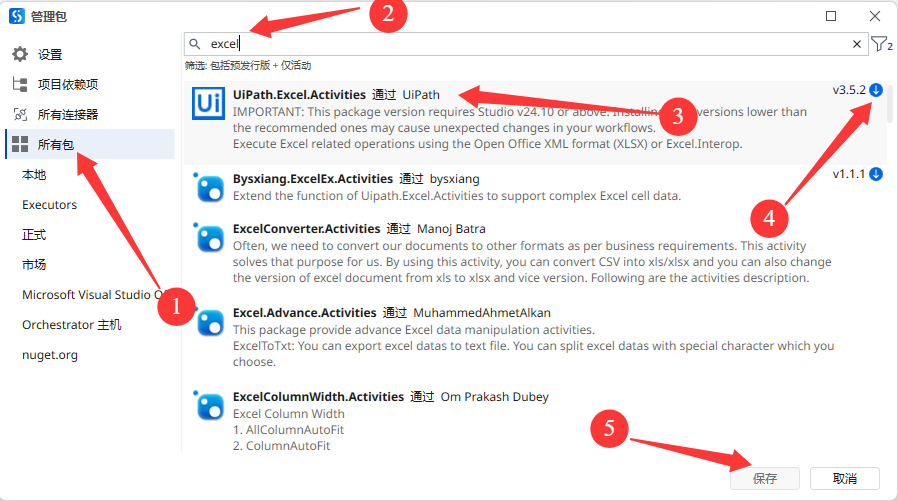Click download icon next to v1.1.1

point(876,174)
